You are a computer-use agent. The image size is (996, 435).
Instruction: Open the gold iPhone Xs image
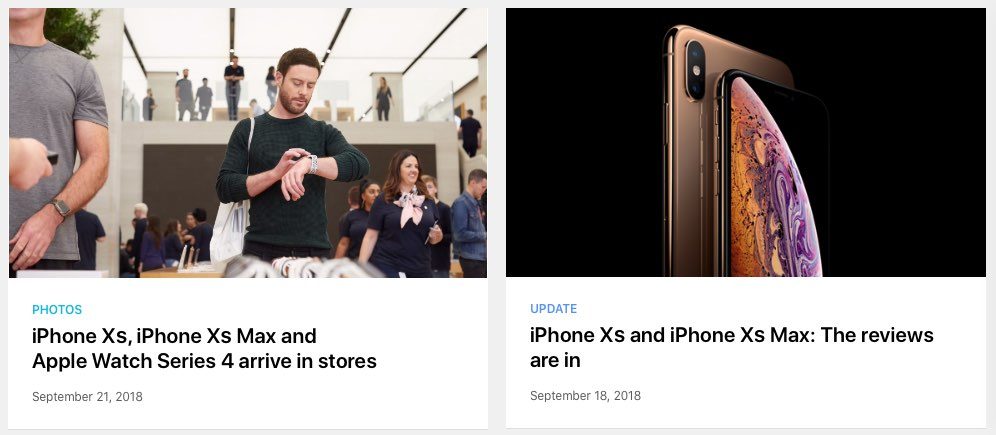tap(746, 142)
